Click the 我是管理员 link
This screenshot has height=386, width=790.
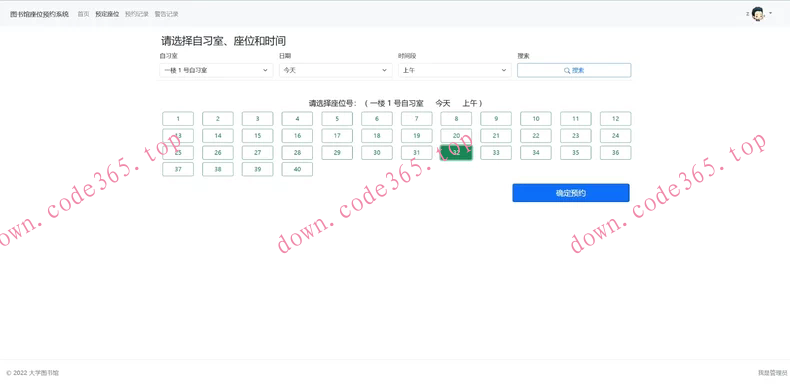pyautogui.click(x=772, y=373)
